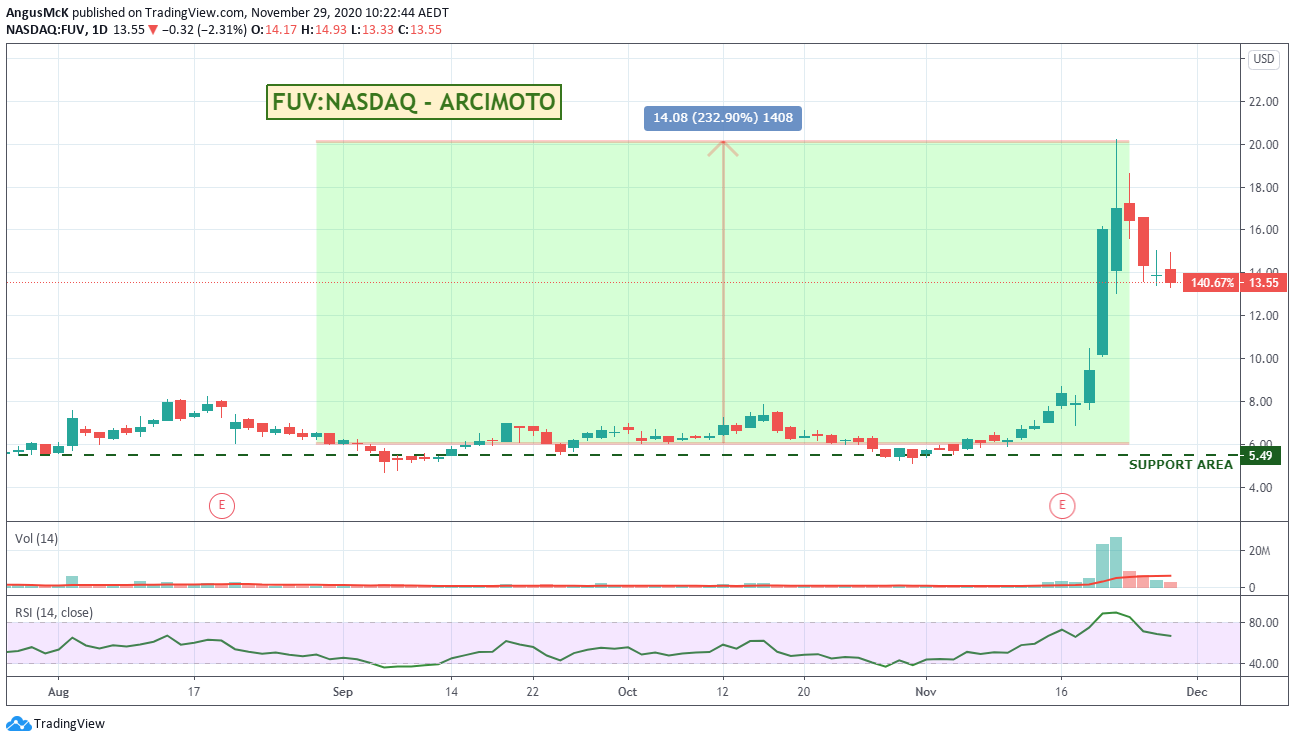Click the −0.32 (−2.31%) change value
Viewport: 1295px width, 742px height.
click(204, 29)
